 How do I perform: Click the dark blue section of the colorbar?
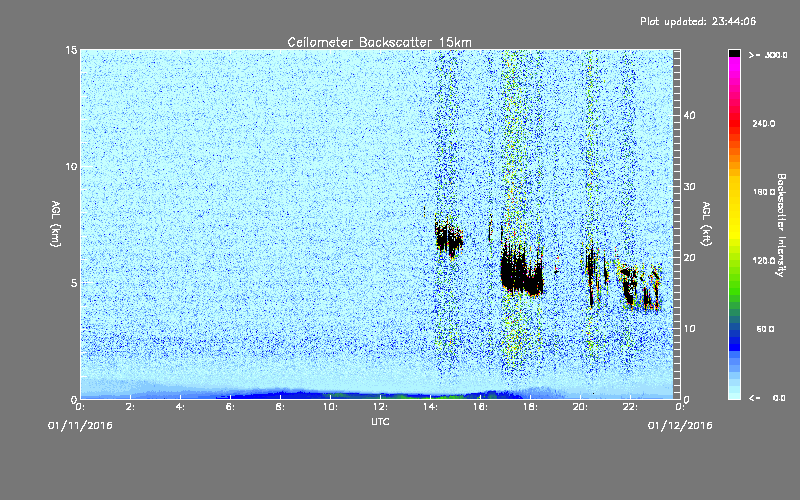(734, 341)
